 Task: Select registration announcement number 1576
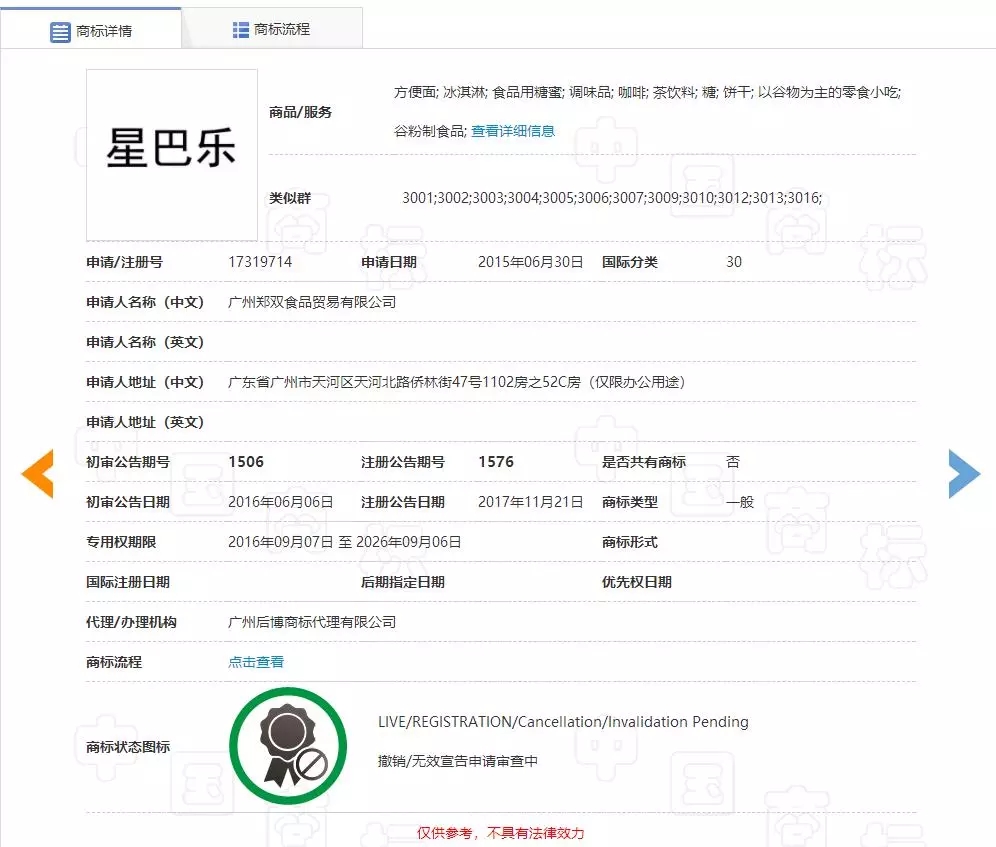(495, 462)
